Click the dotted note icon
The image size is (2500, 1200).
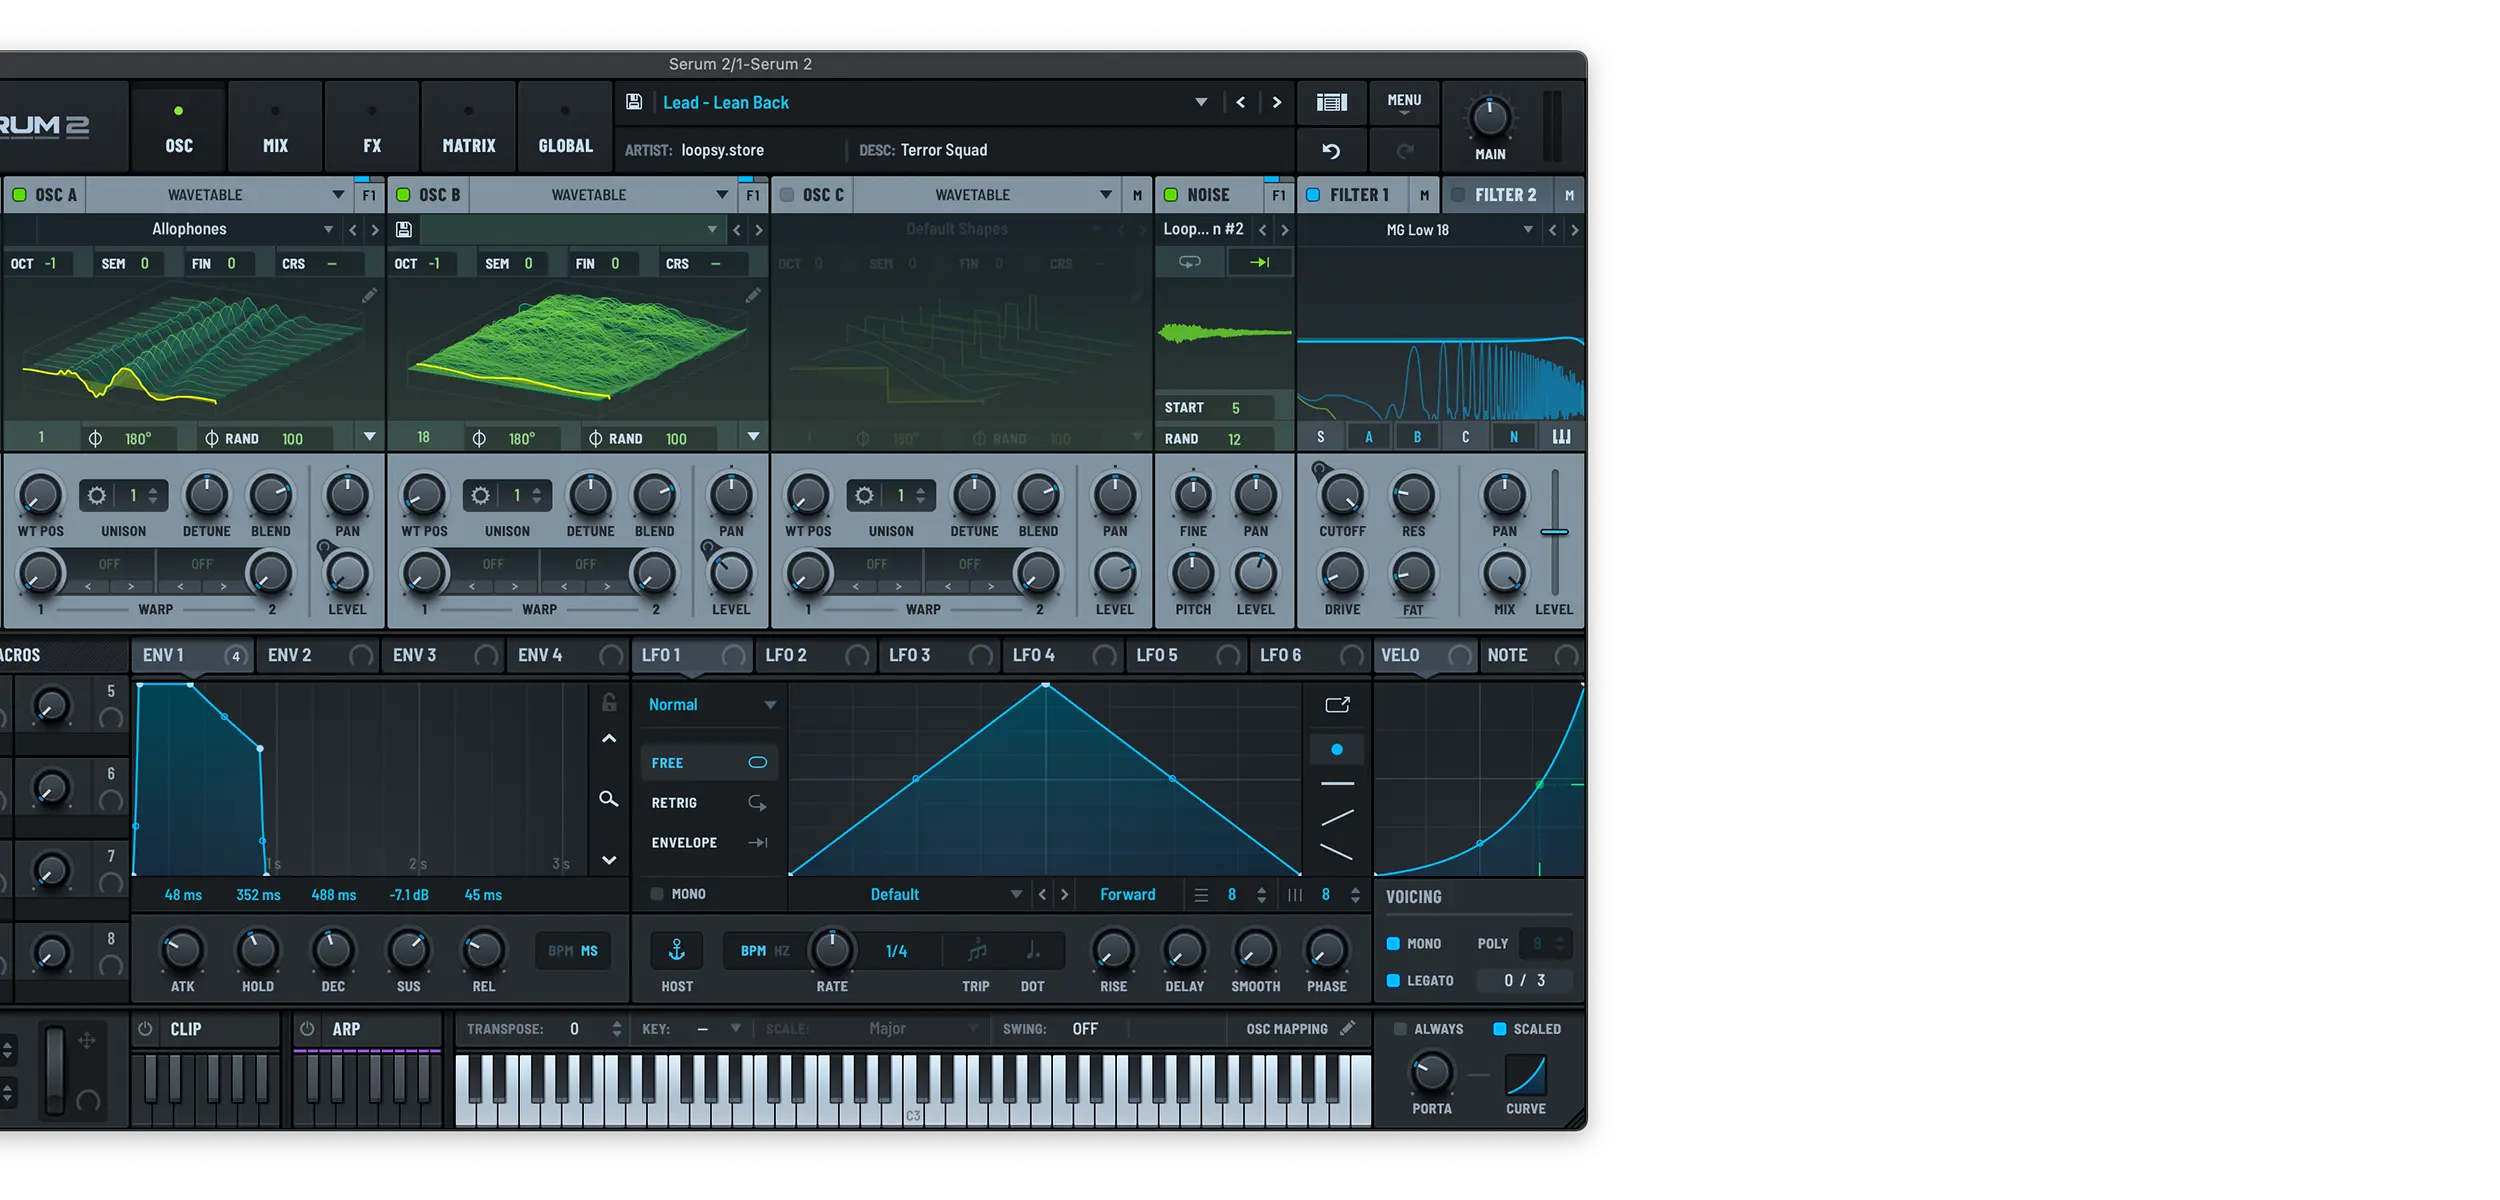coord(1033,951)
